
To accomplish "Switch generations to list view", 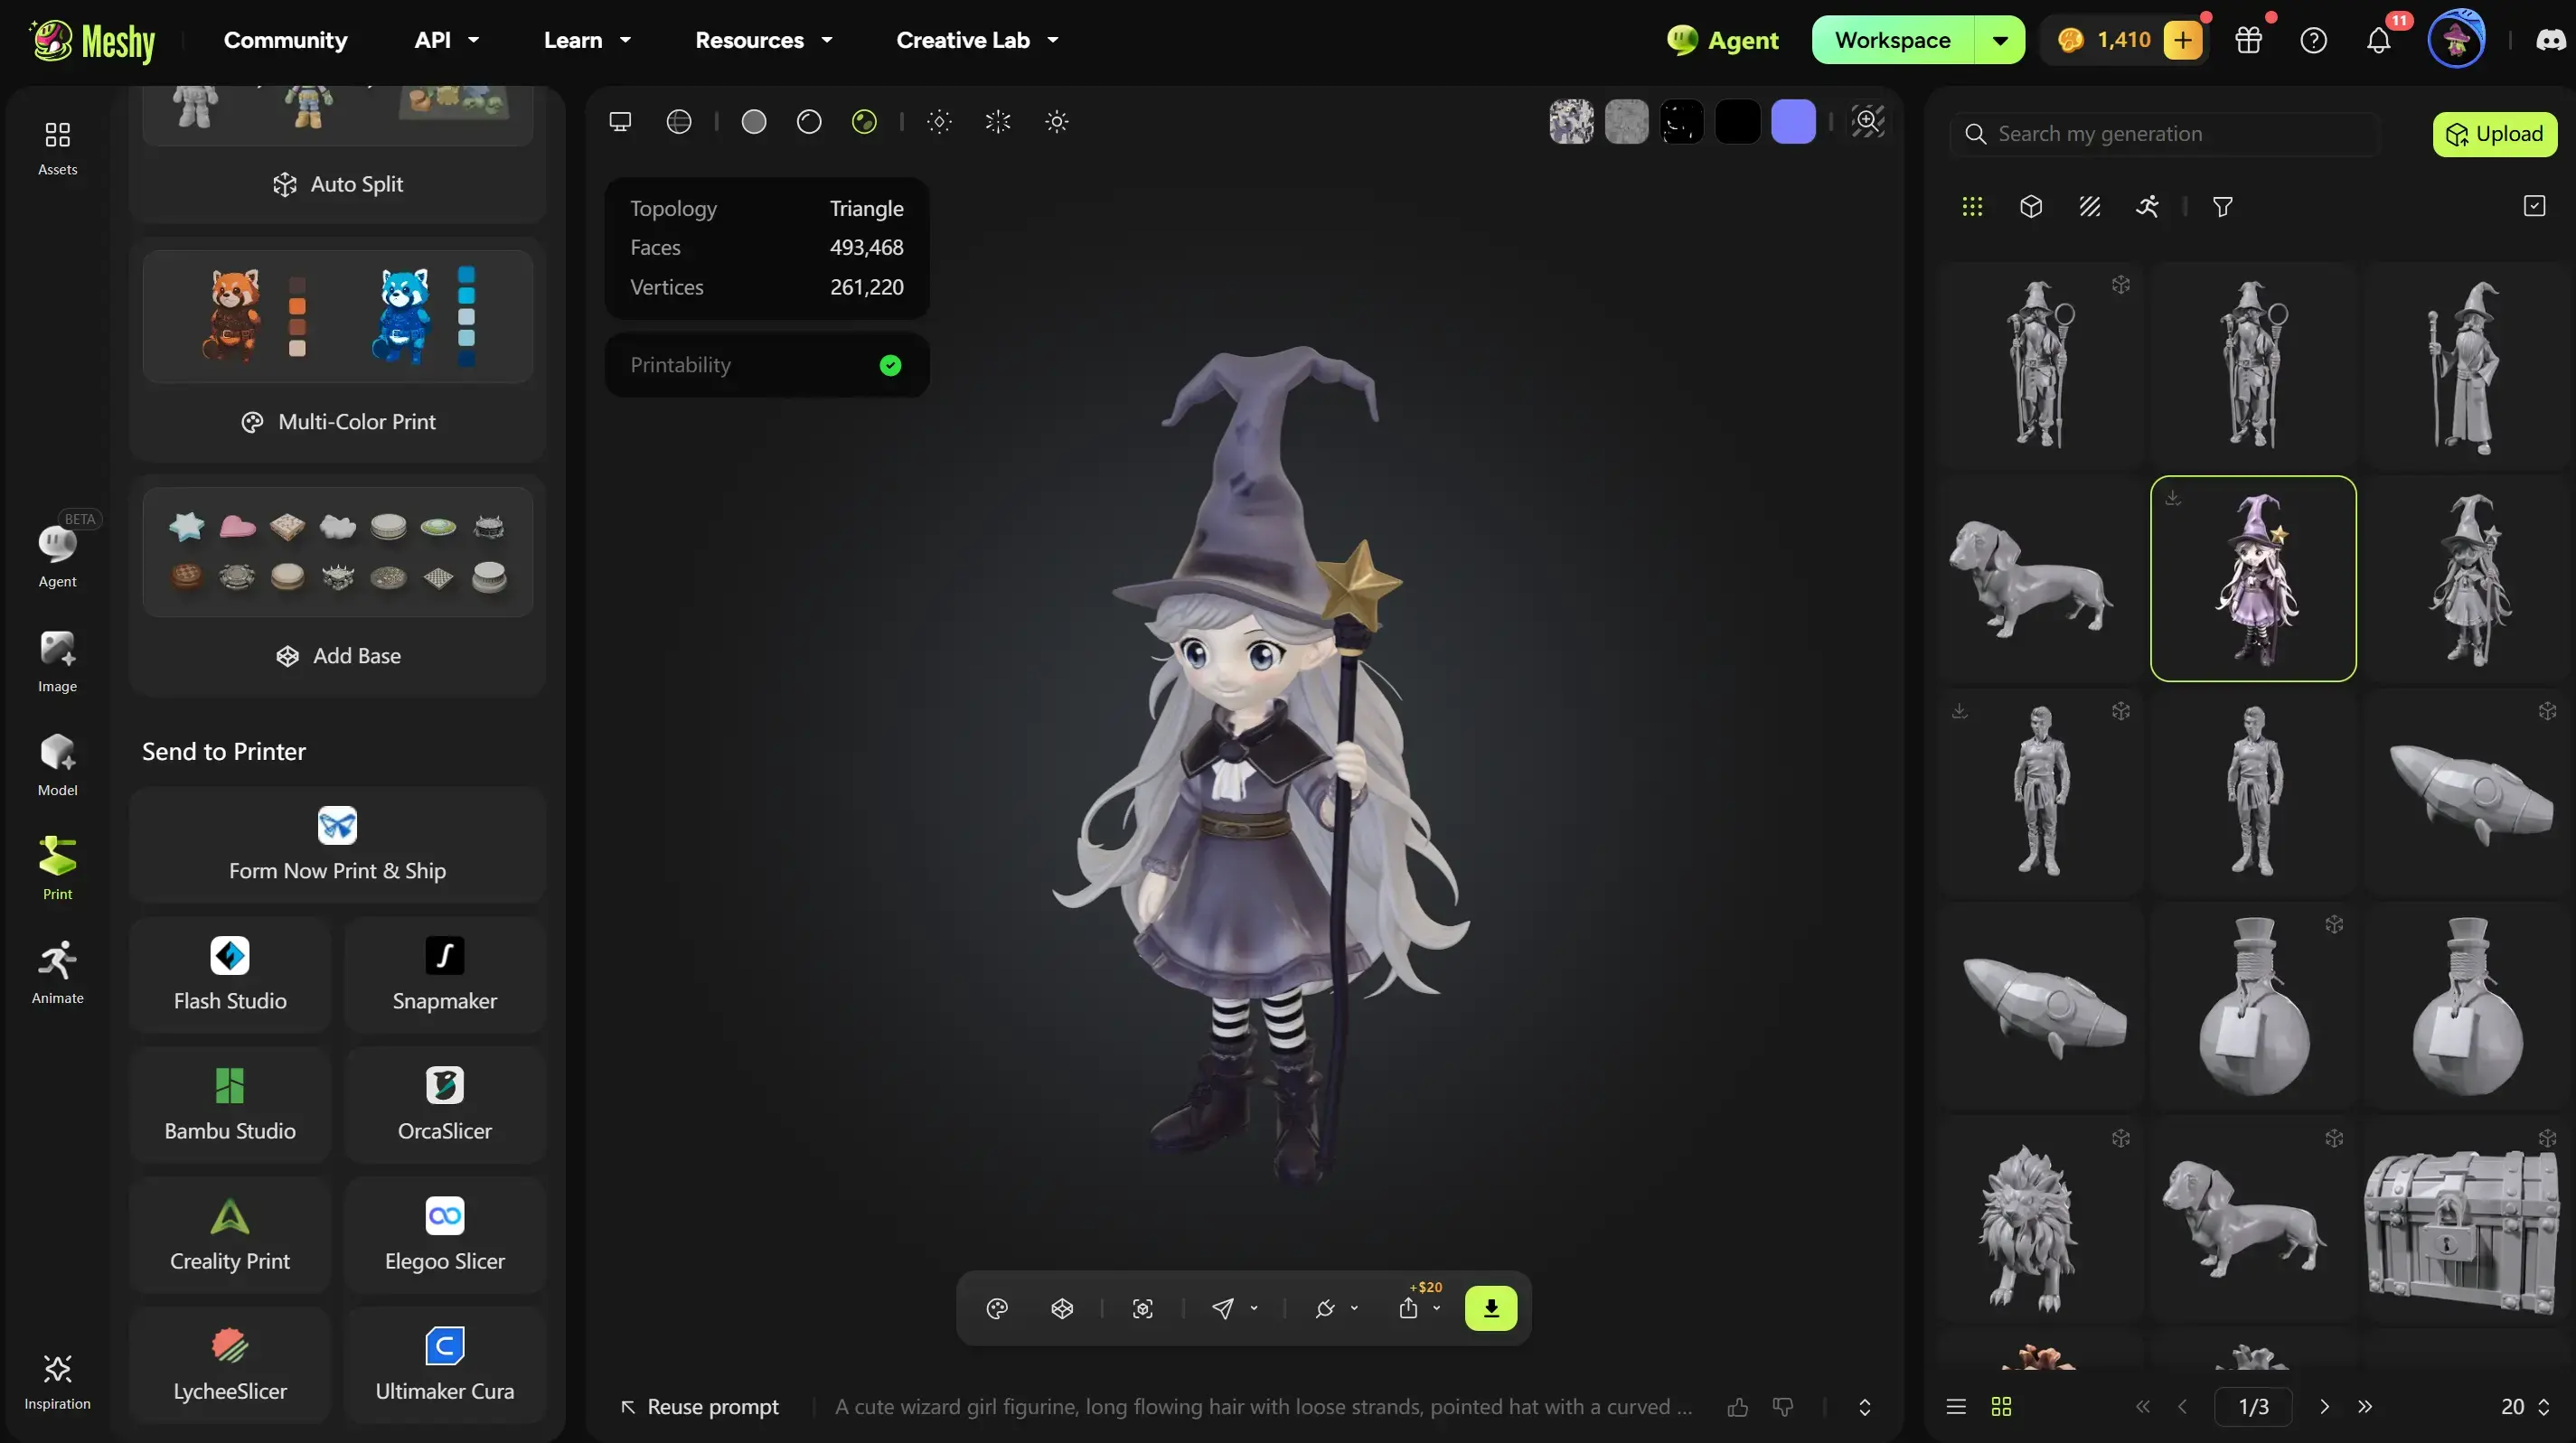I will (x=1956, y=1407).
